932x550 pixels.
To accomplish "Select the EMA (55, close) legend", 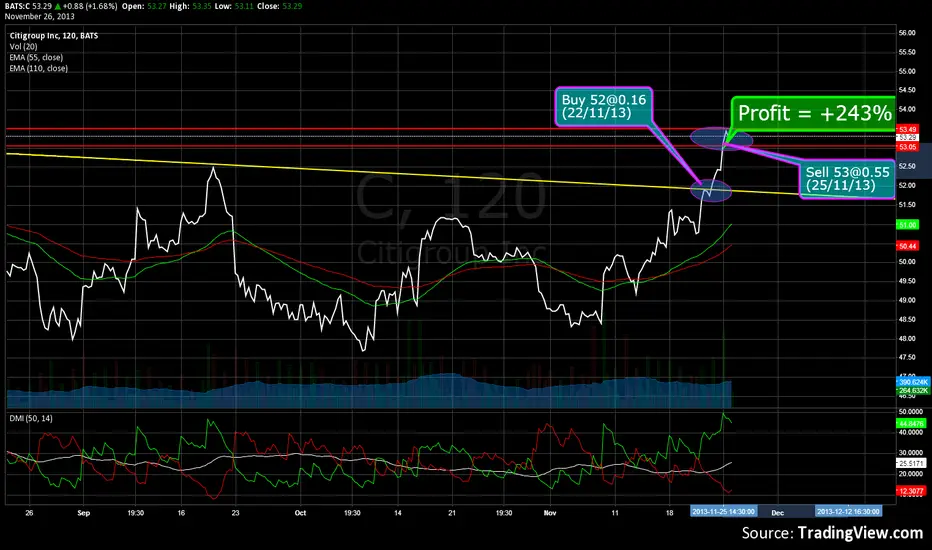I will point(36,58).
